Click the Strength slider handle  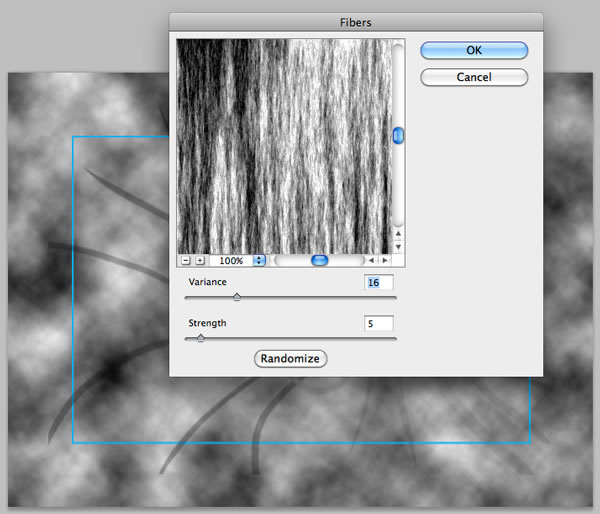coord(201,338)
